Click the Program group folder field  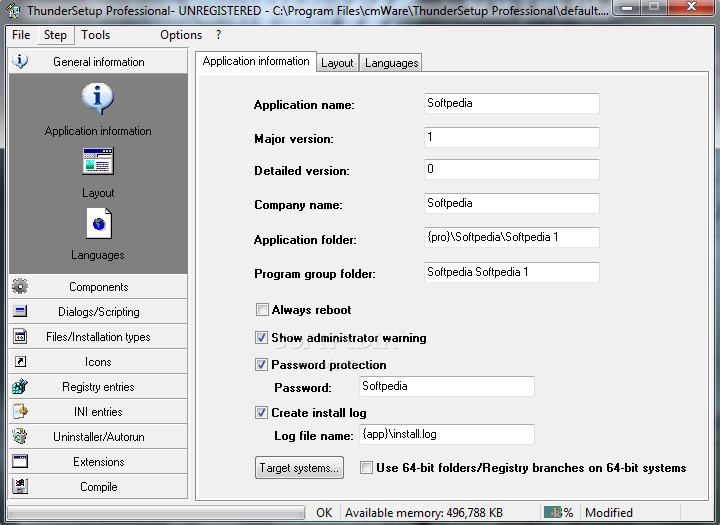[512, 272]
